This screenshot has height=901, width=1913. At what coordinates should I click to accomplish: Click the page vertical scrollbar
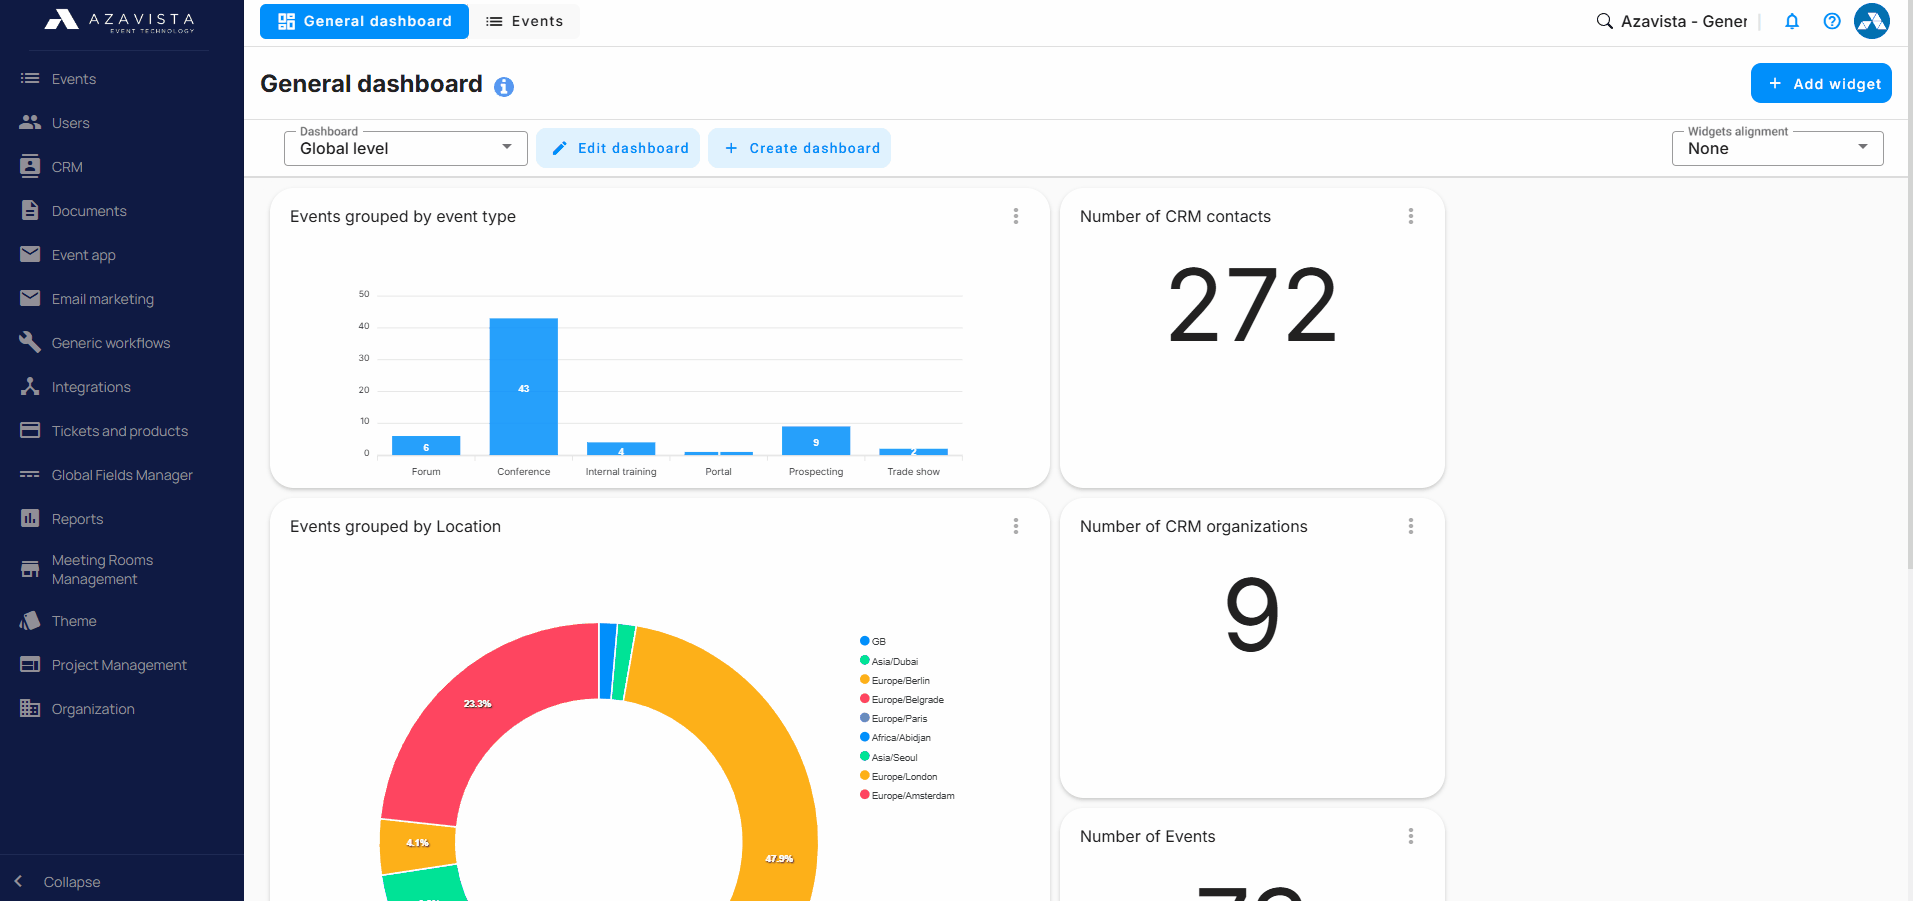pyautogui.click(x=1908, y=285)
